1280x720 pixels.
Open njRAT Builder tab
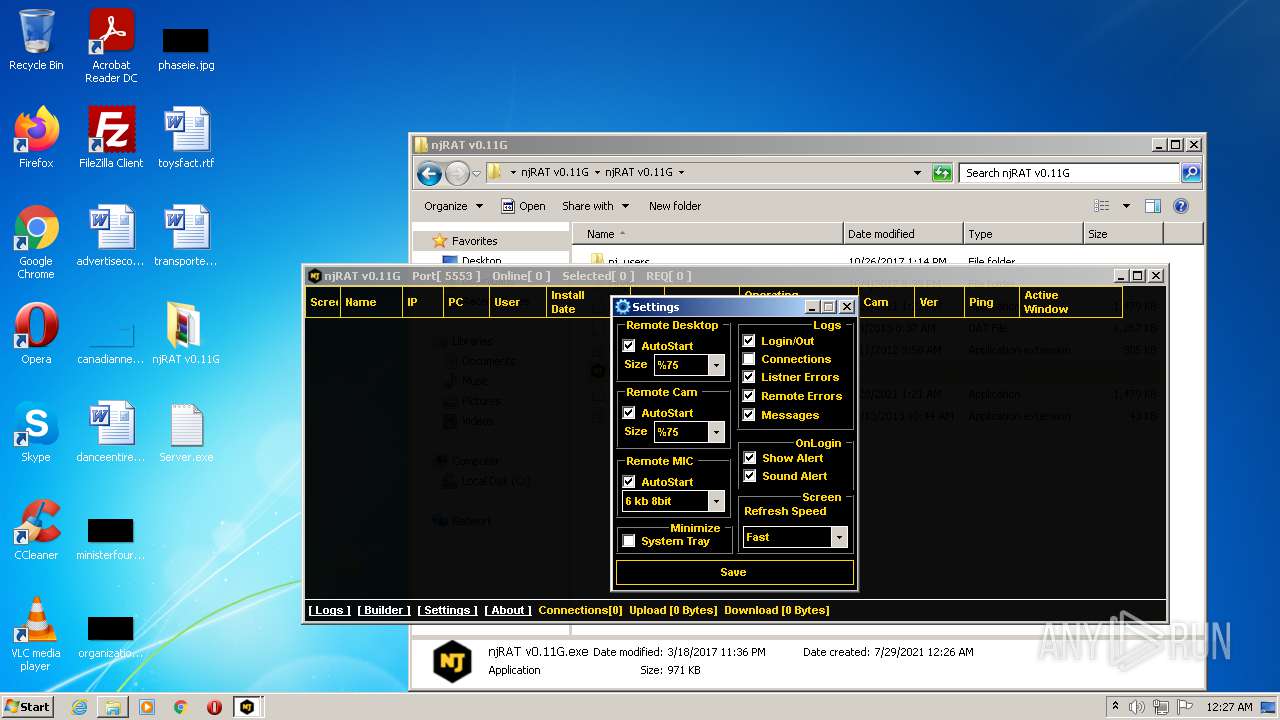pos(384,610)
